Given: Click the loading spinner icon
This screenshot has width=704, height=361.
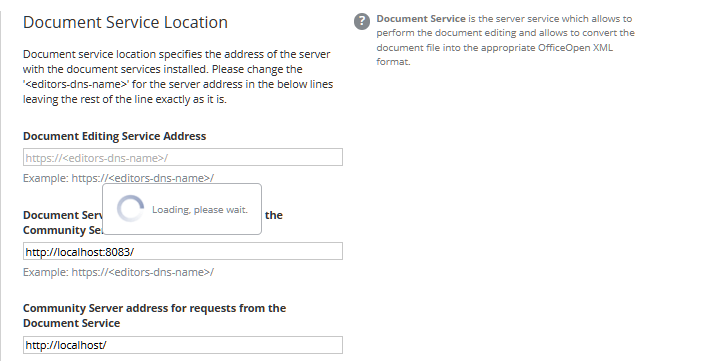Looking at the screenshot, I should click(130, 209).
